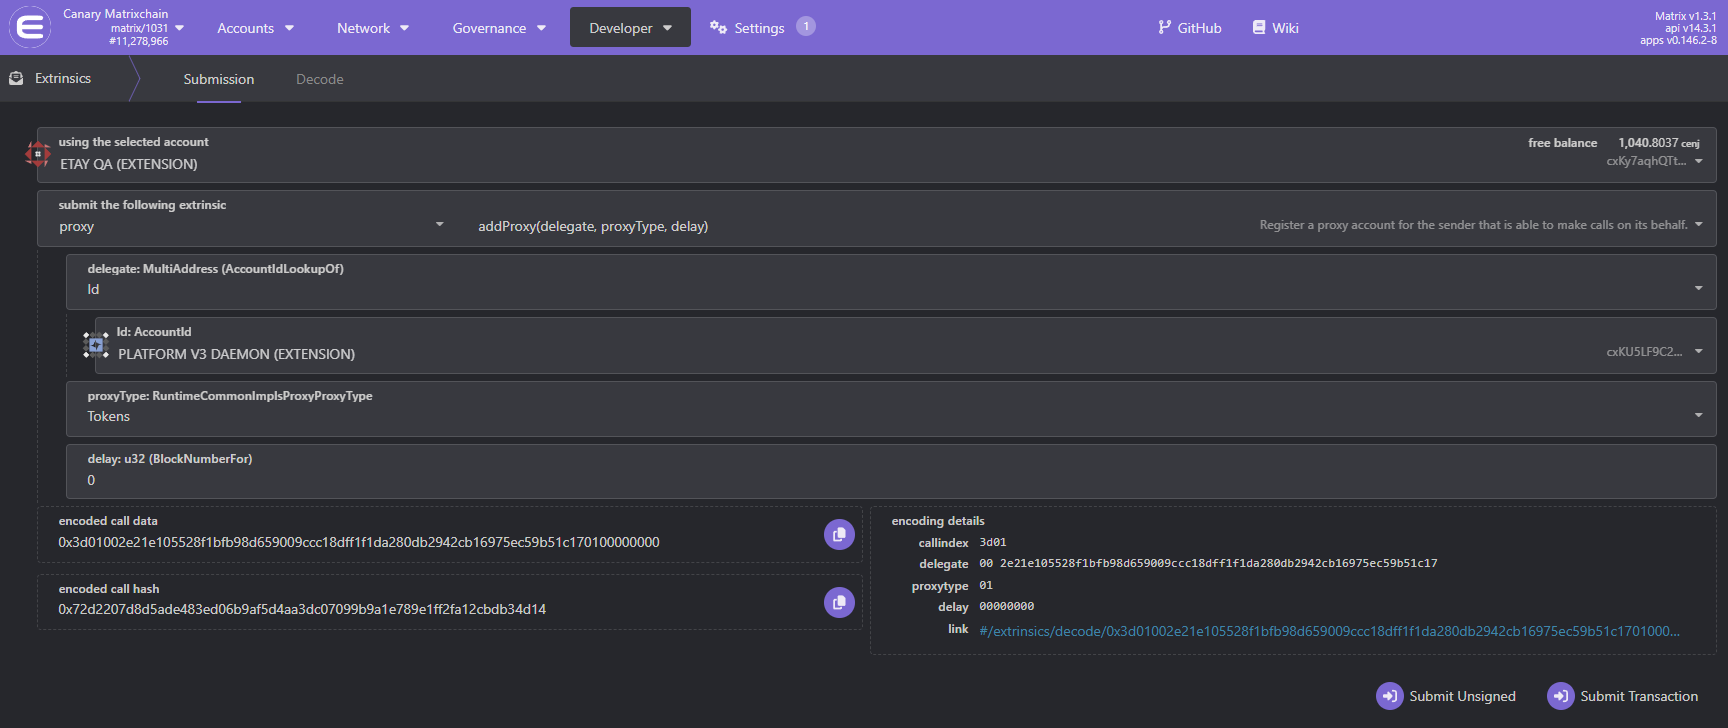Open the extrinsics decode link
Screen dimensions: 1728x728
coord(1329,631)
